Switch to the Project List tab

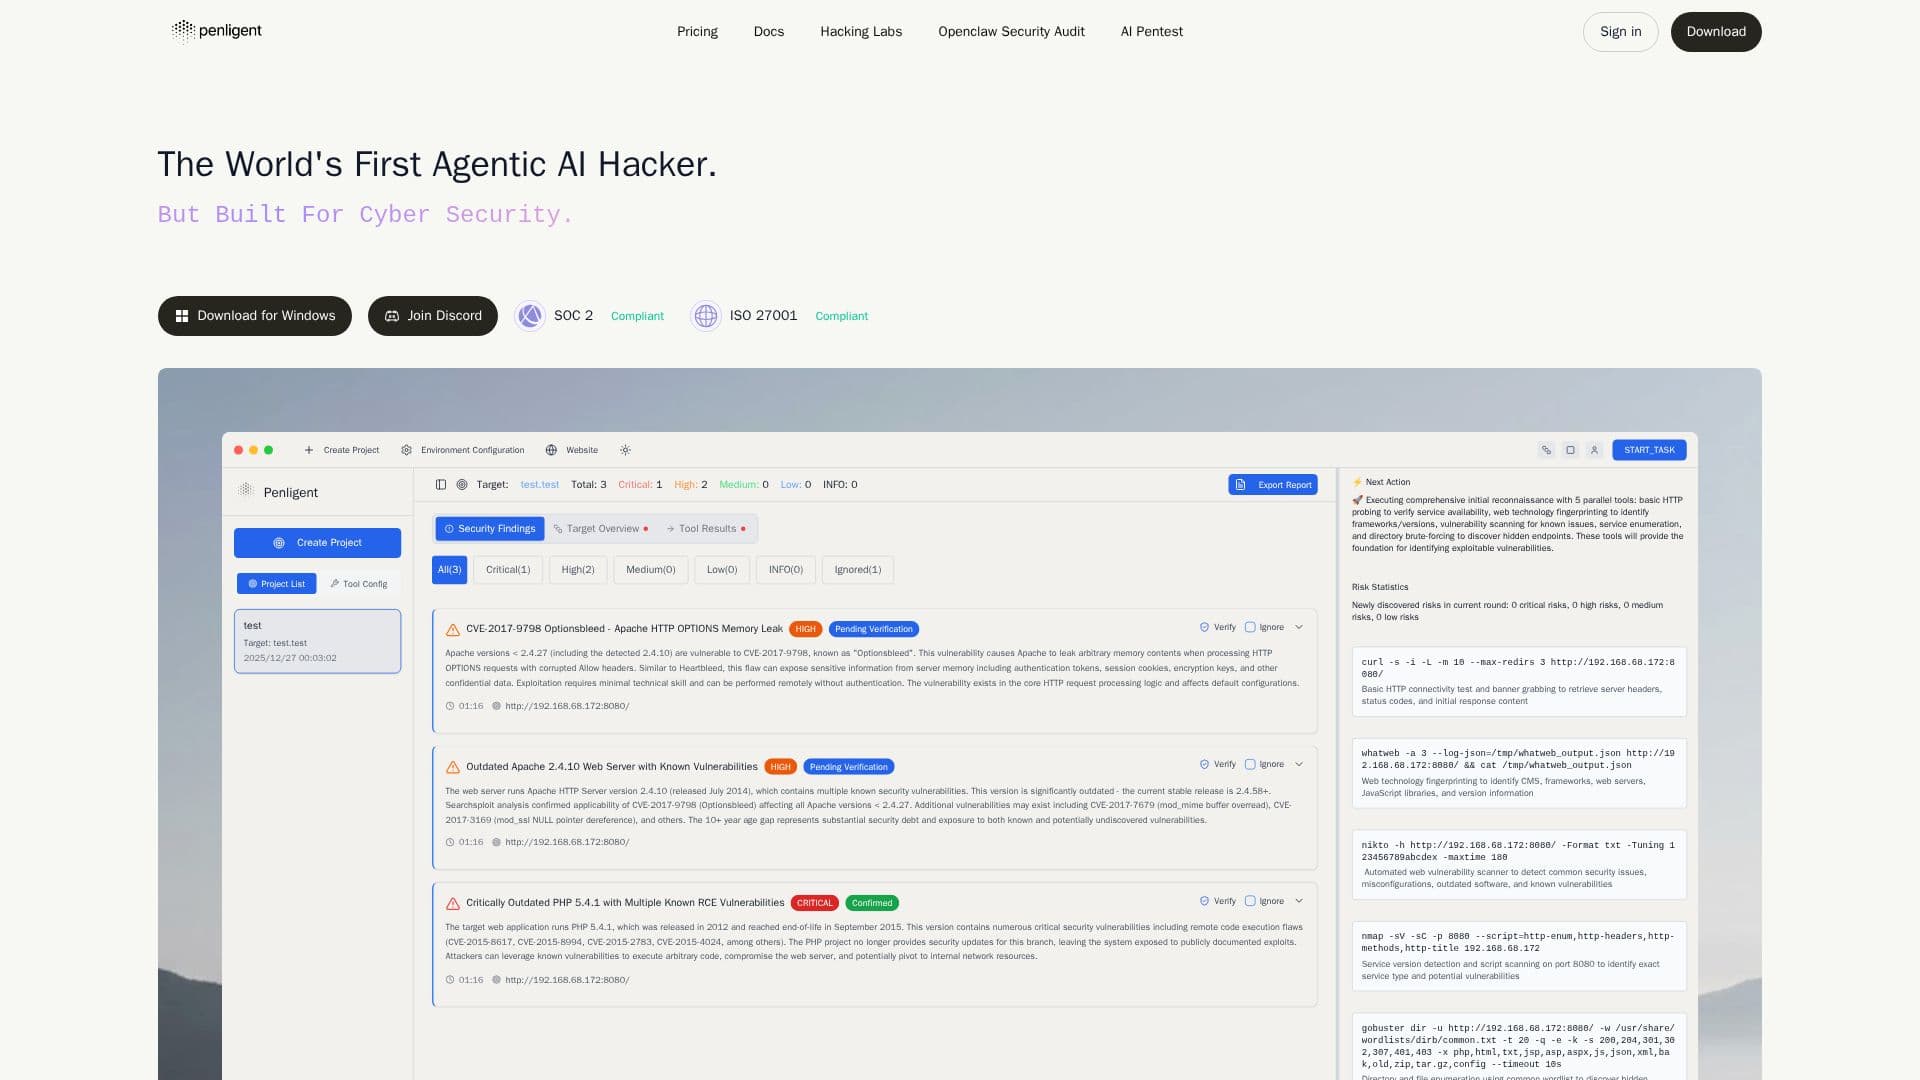pyautogui.click(x=276, y=584)
